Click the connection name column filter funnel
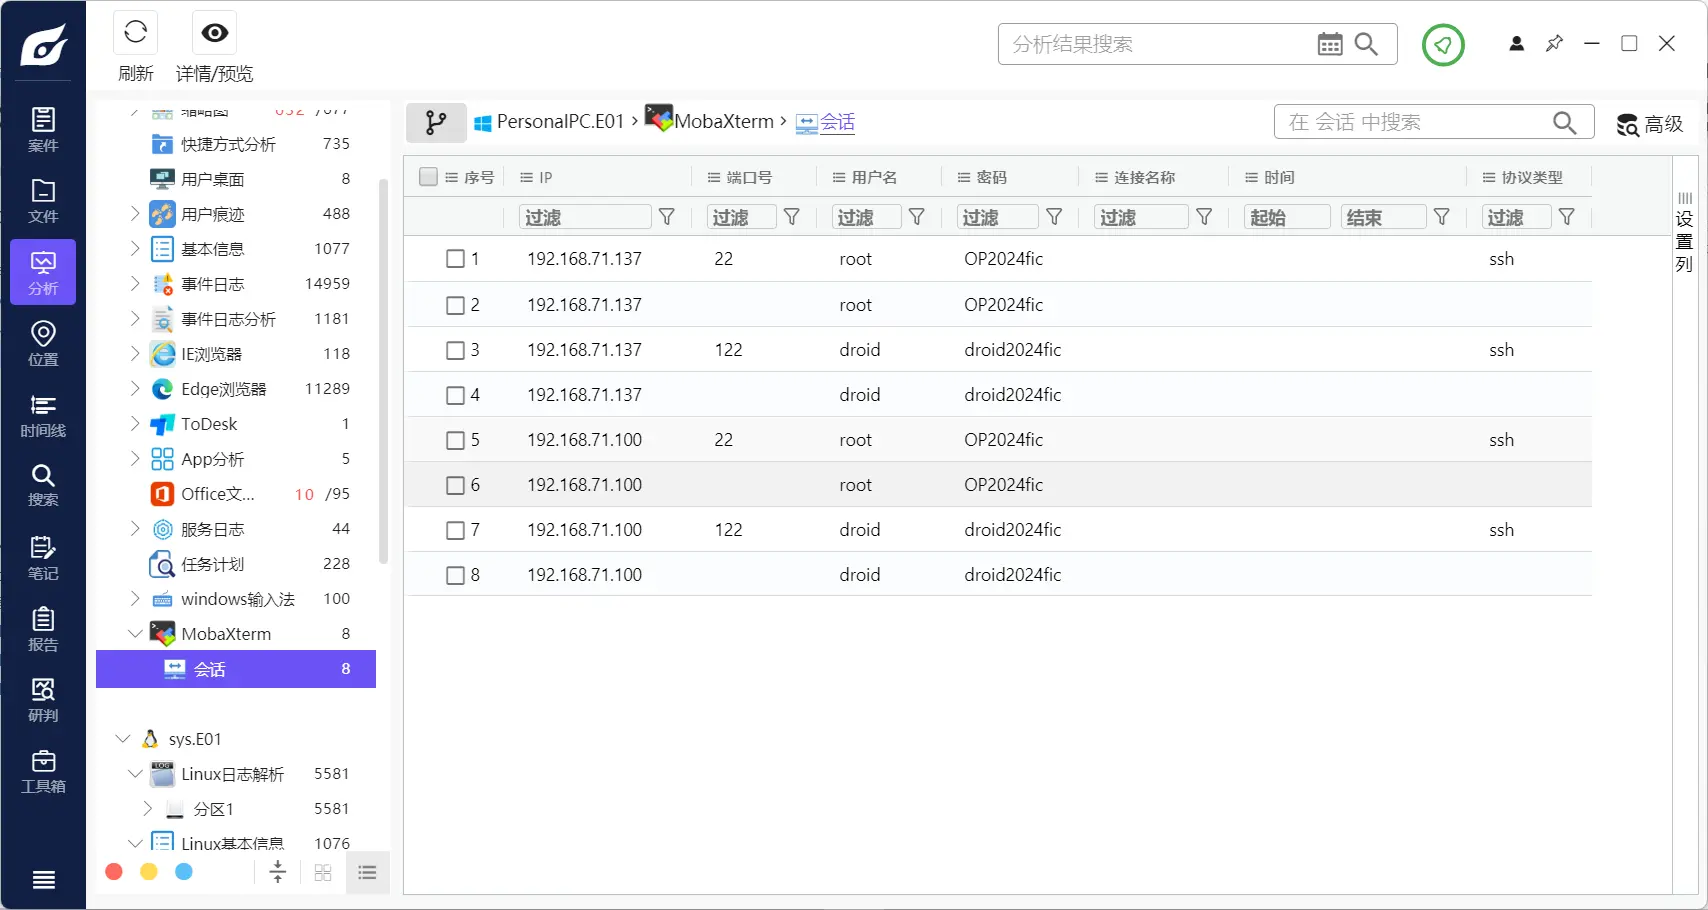Viewport: 1708px width, 910px height. tap(1205, 217)
